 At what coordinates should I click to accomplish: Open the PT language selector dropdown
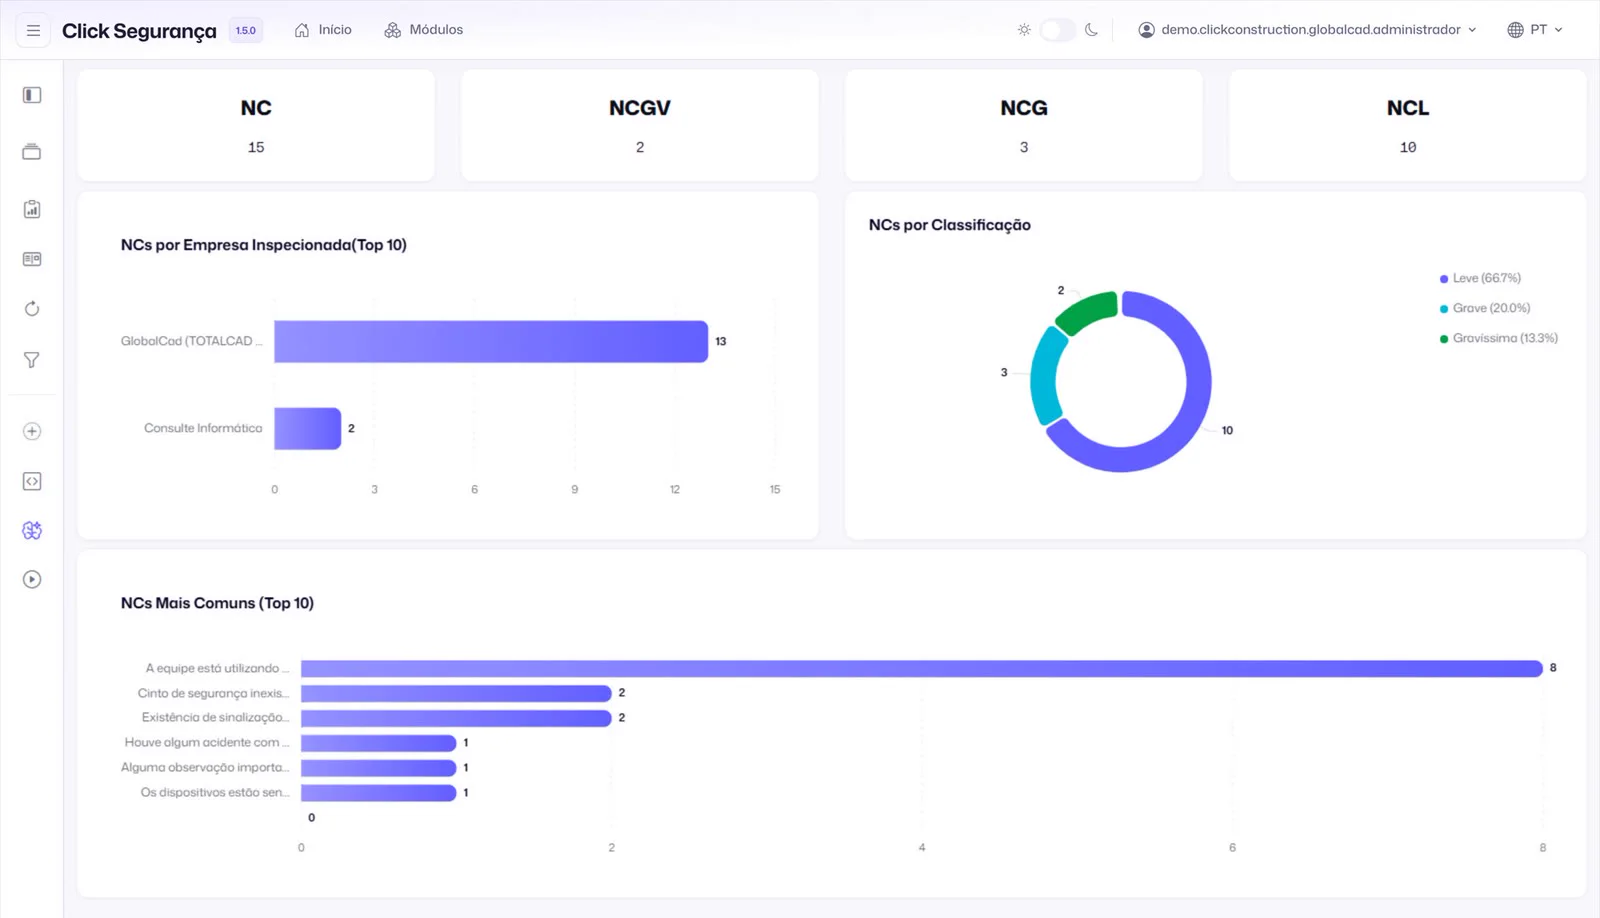tap(1535, 30)
